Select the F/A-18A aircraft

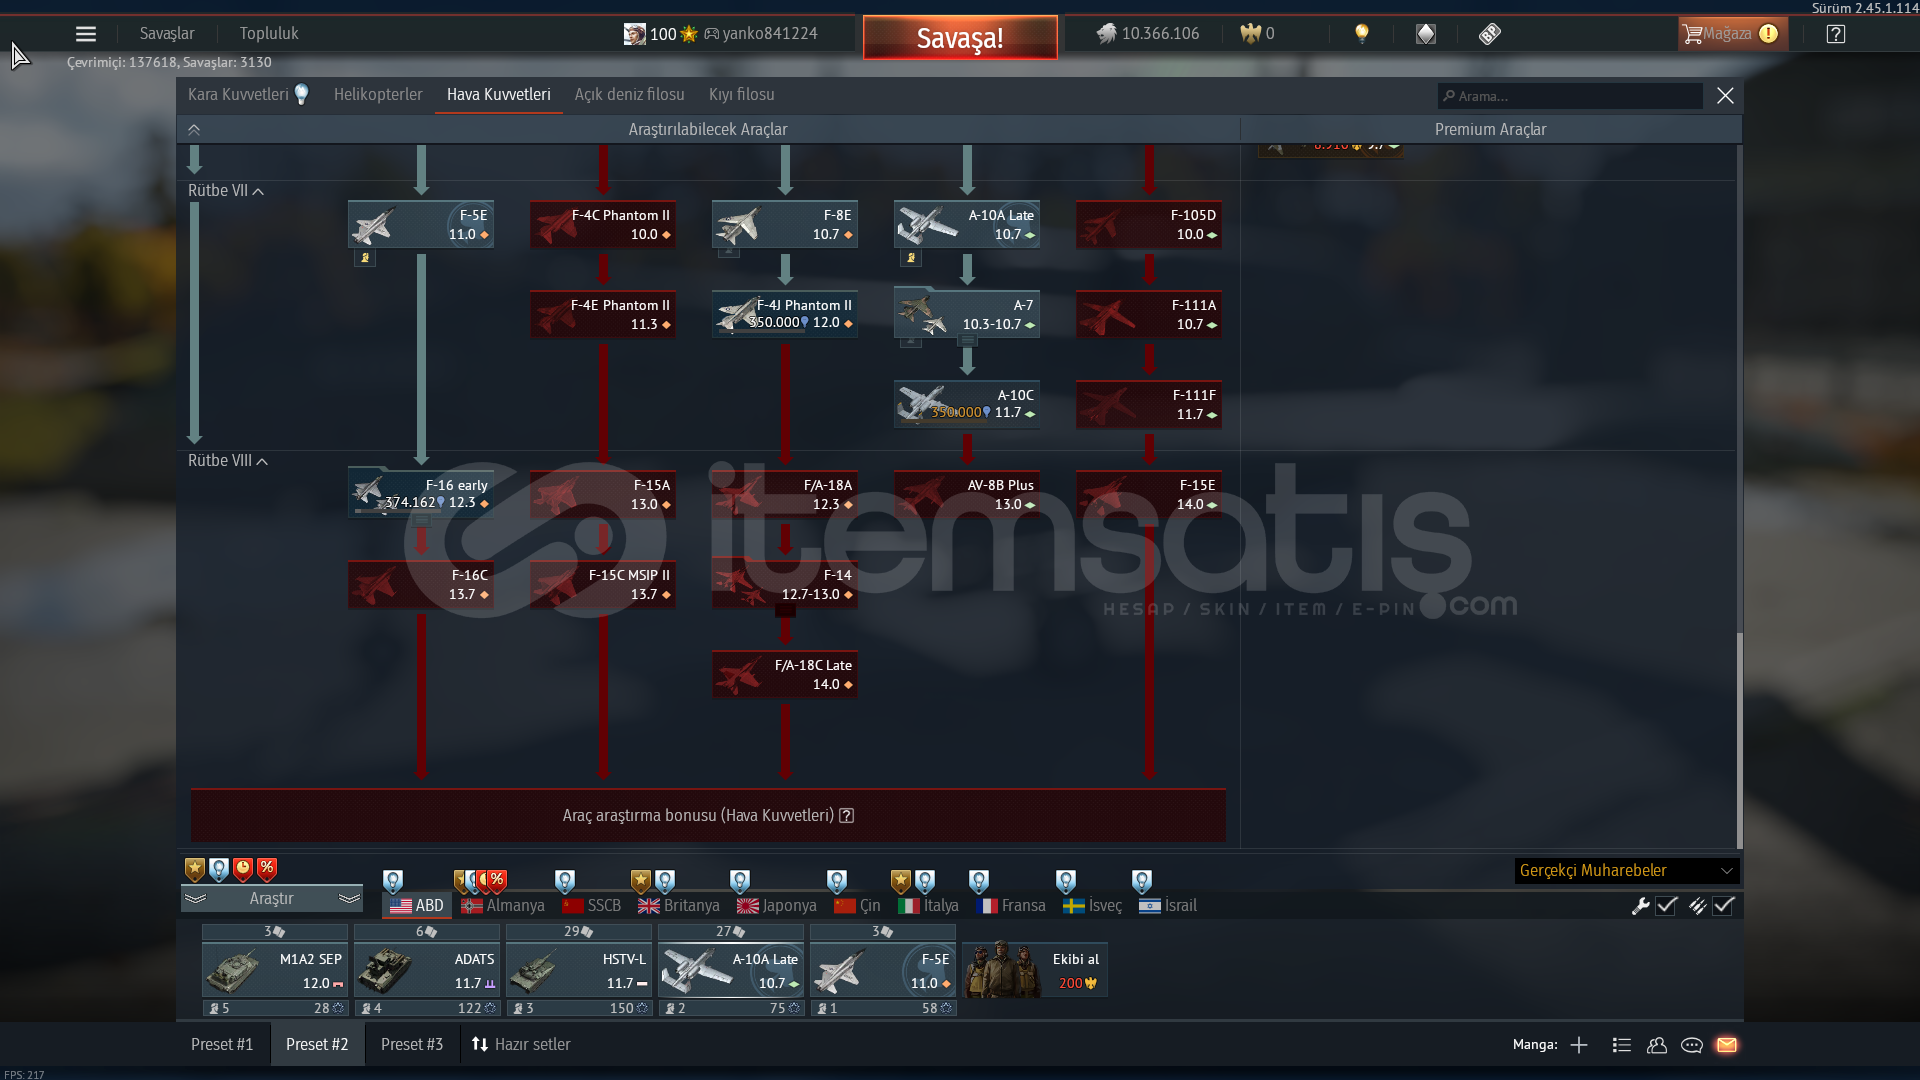click(785, 495)
